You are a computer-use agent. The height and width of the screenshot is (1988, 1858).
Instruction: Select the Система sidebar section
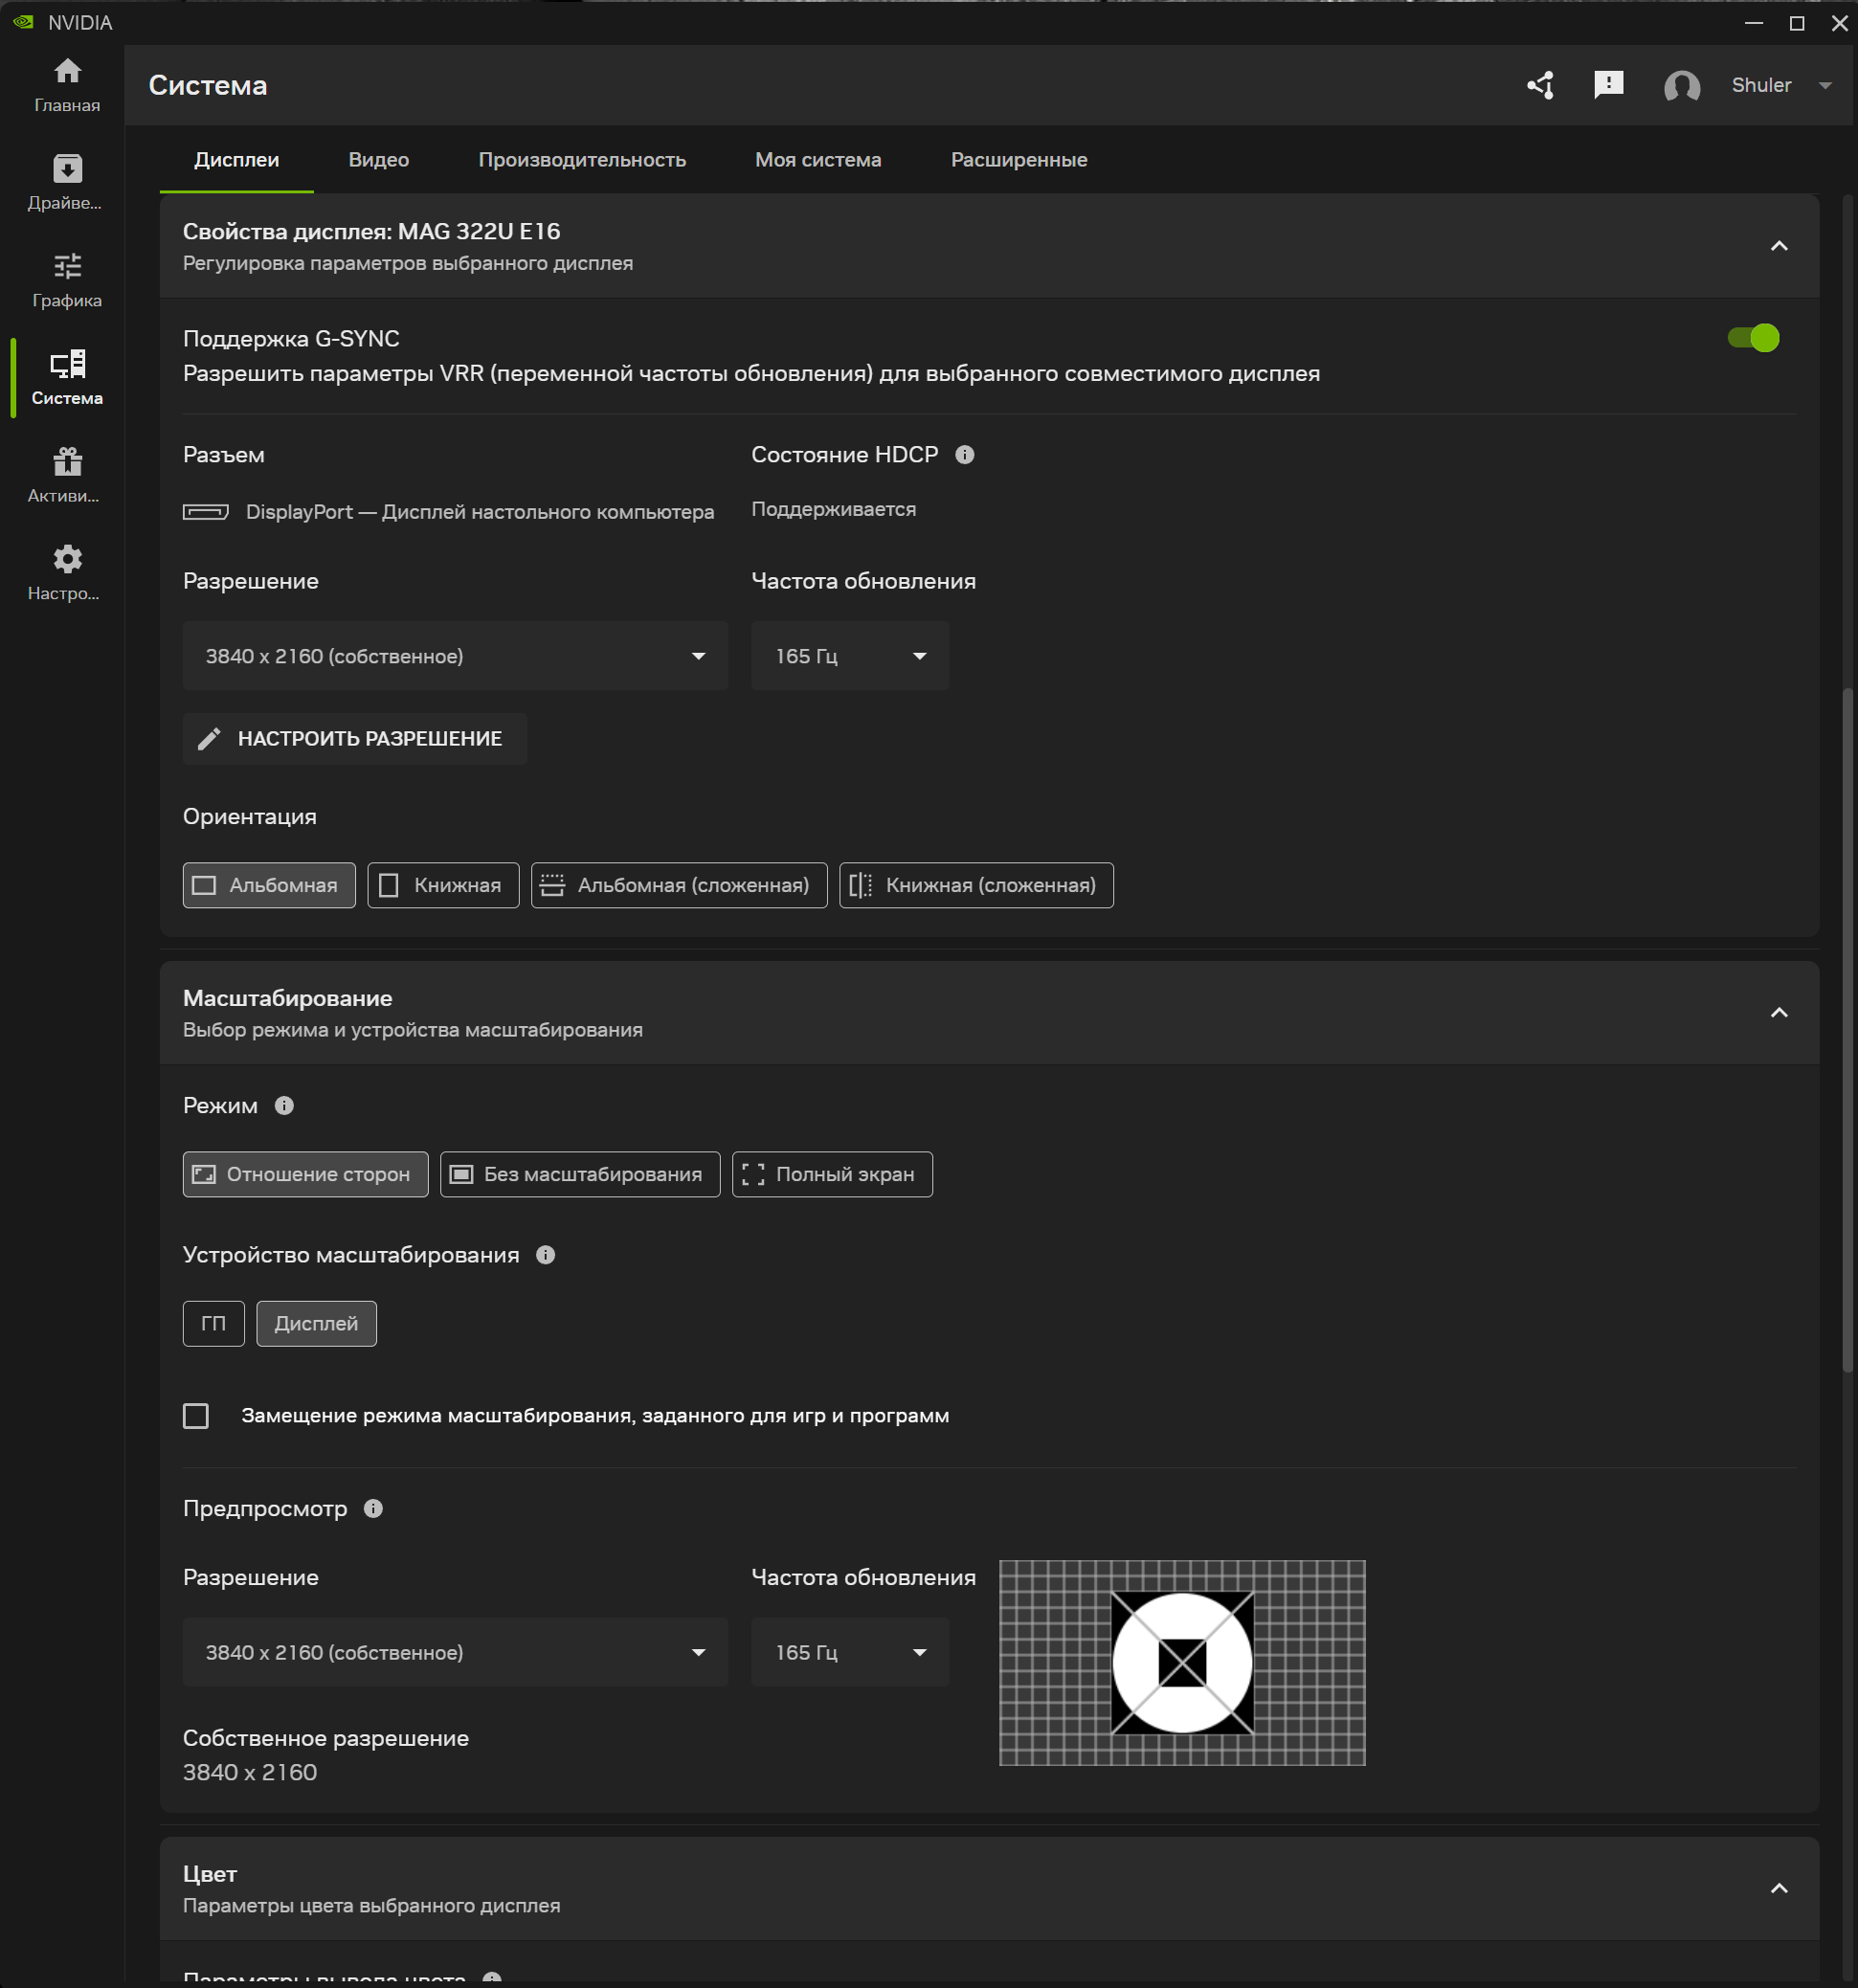point(67,378)
